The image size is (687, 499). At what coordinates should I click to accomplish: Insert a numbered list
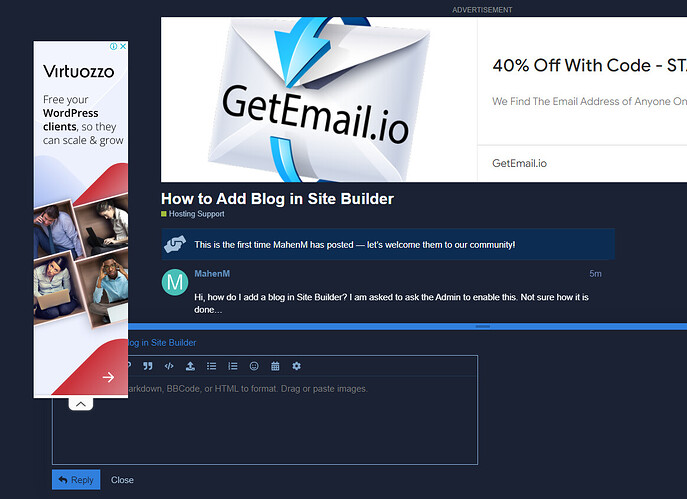coord(233,366)
